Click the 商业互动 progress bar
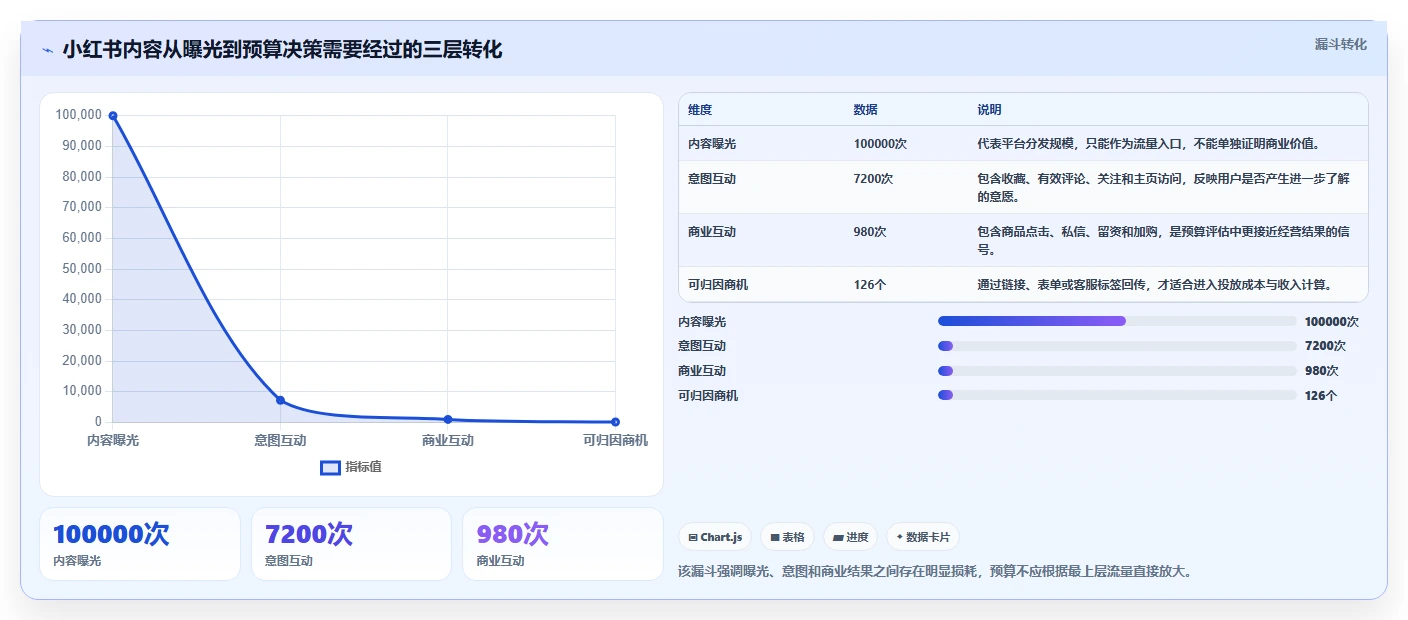This screenshot has width=1408, height=620. tap(1117, 371)
